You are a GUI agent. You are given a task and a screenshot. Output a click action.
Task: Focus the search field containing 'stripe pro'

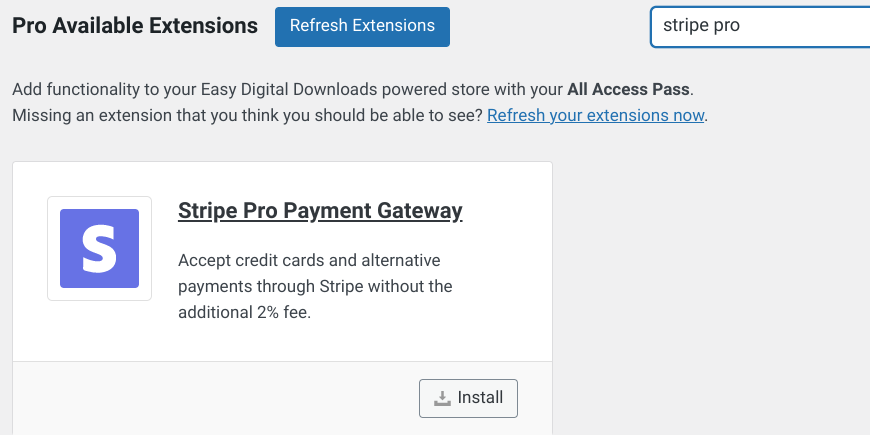tap(760, 27)
